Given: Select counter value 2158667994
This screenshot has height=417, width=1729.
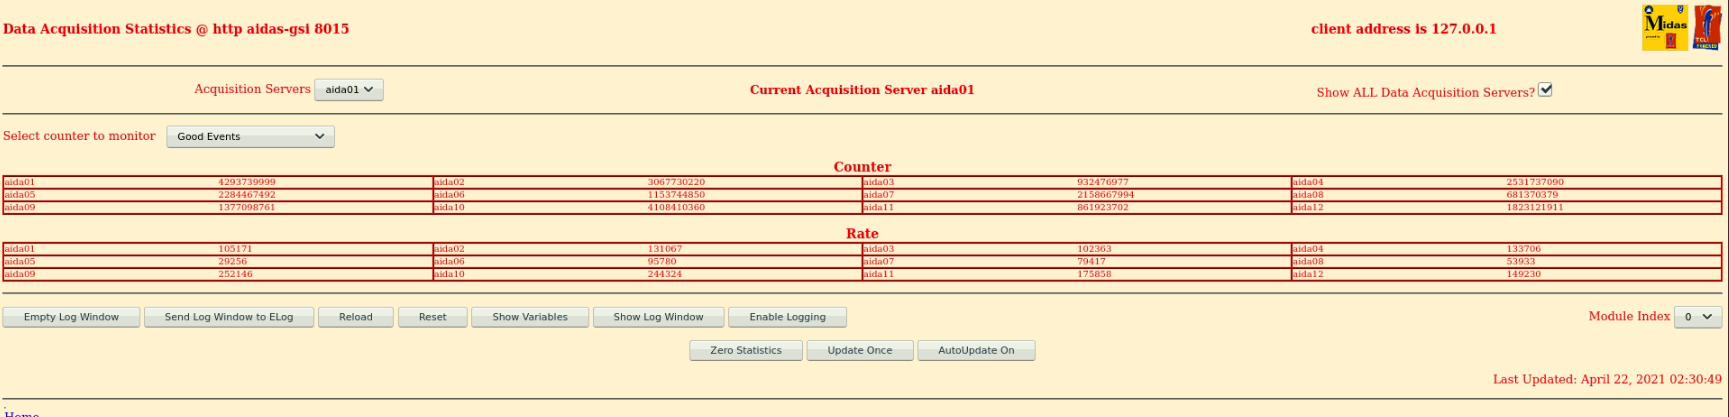Looking at the screenshot, I should coord(1106,195).
